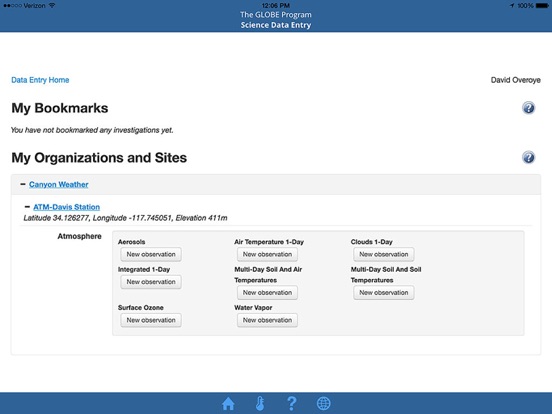Open help for My Organizations and Sites
This screenshot has width=552, height=414.
(528, 157)
